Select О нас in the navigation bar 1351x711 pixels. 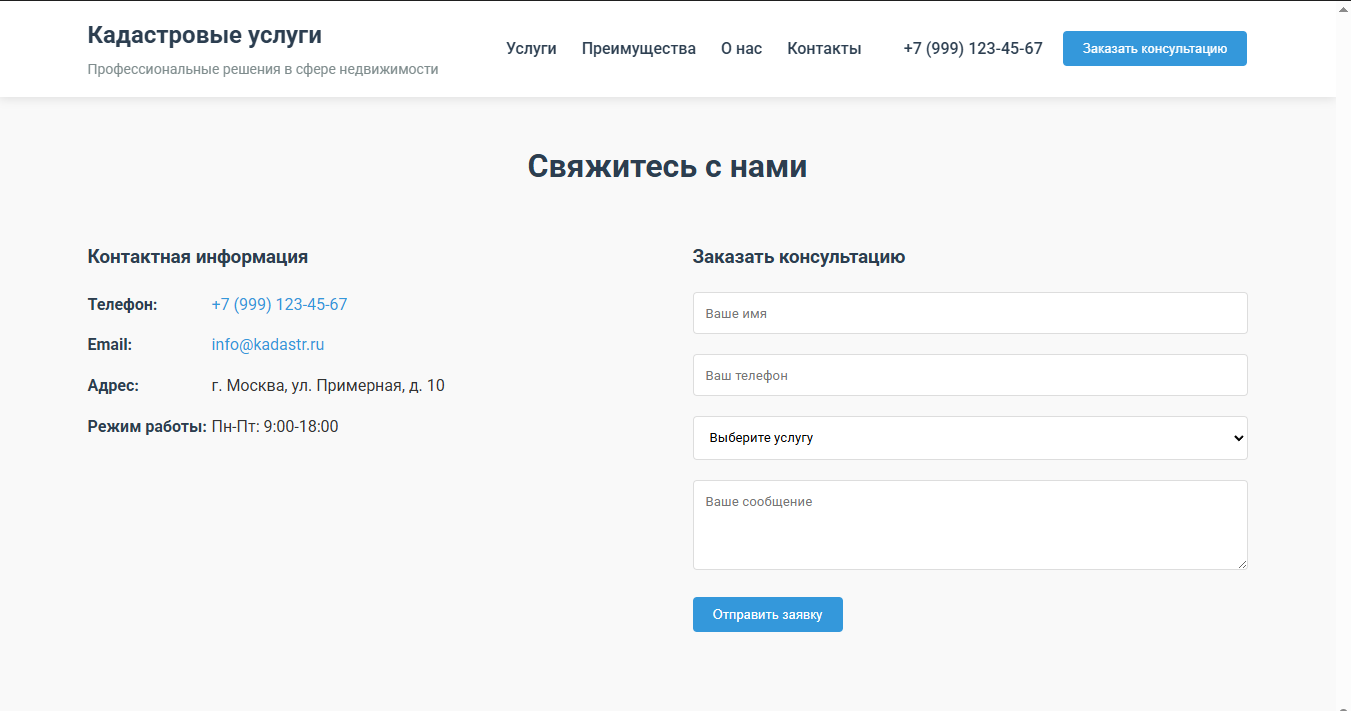741,48
